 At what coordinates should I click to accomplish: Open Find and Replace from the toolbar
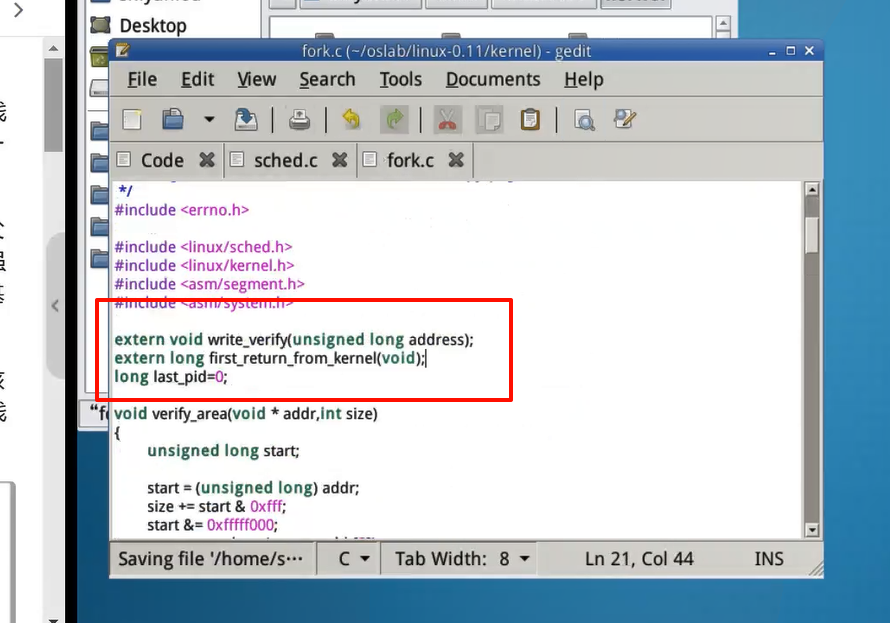click(x=626, y=120)
